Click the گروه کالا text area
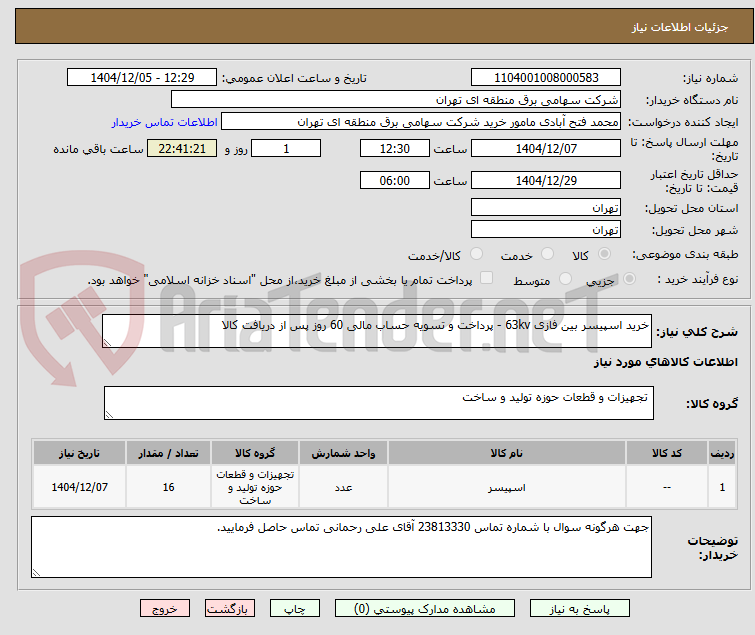 click(x=378, y=403)
